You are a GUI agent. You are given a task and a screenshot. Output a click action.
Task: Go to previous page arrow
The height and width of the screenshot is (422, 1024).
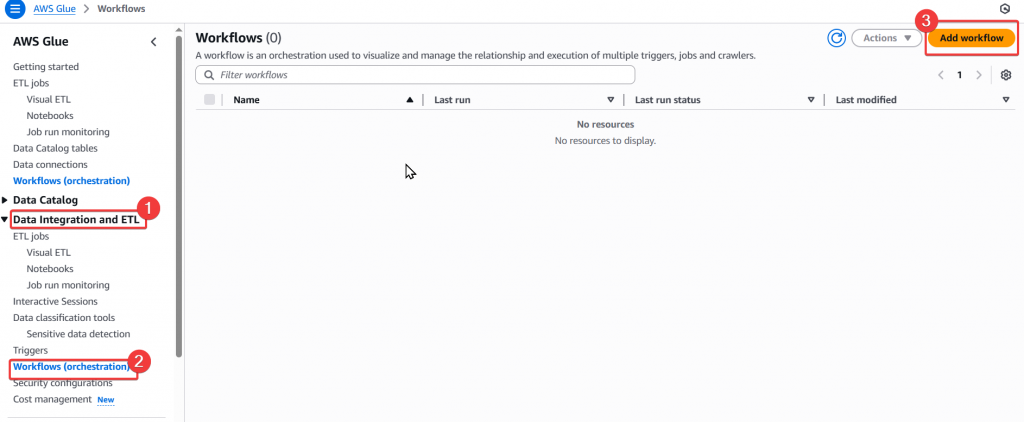[x=940, y=75]
